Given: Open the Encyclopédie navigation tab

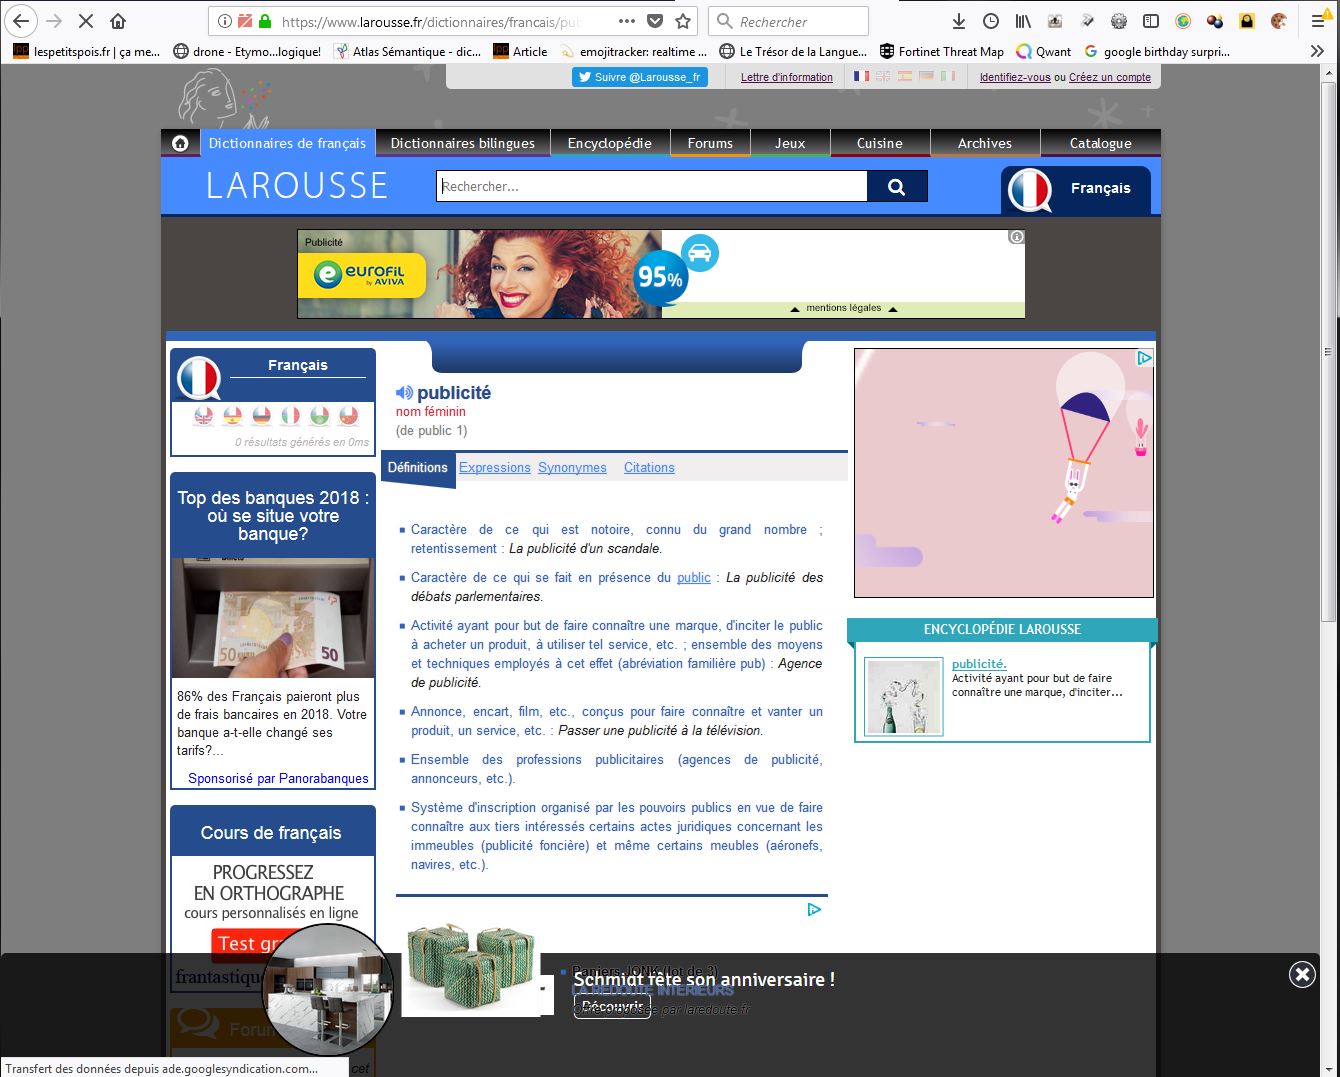Looking at the screenshot, I should pyautogui.click(x=609, y=143).
